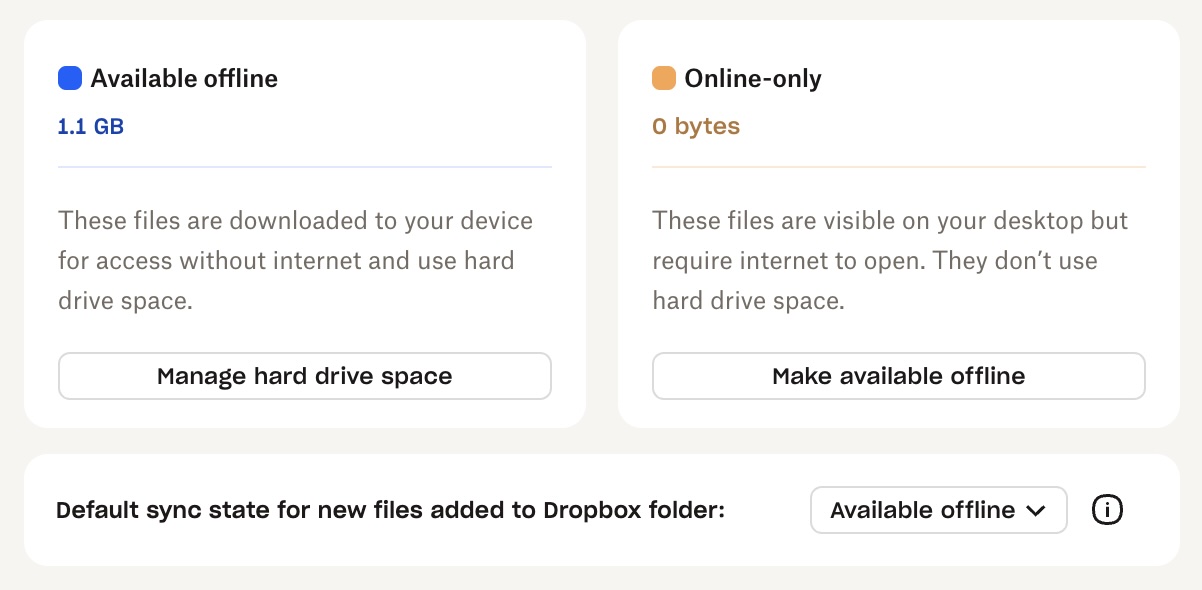Select the Available offline card heading
The width and height of the screenshot is (1202, 590).
(184, 78)
